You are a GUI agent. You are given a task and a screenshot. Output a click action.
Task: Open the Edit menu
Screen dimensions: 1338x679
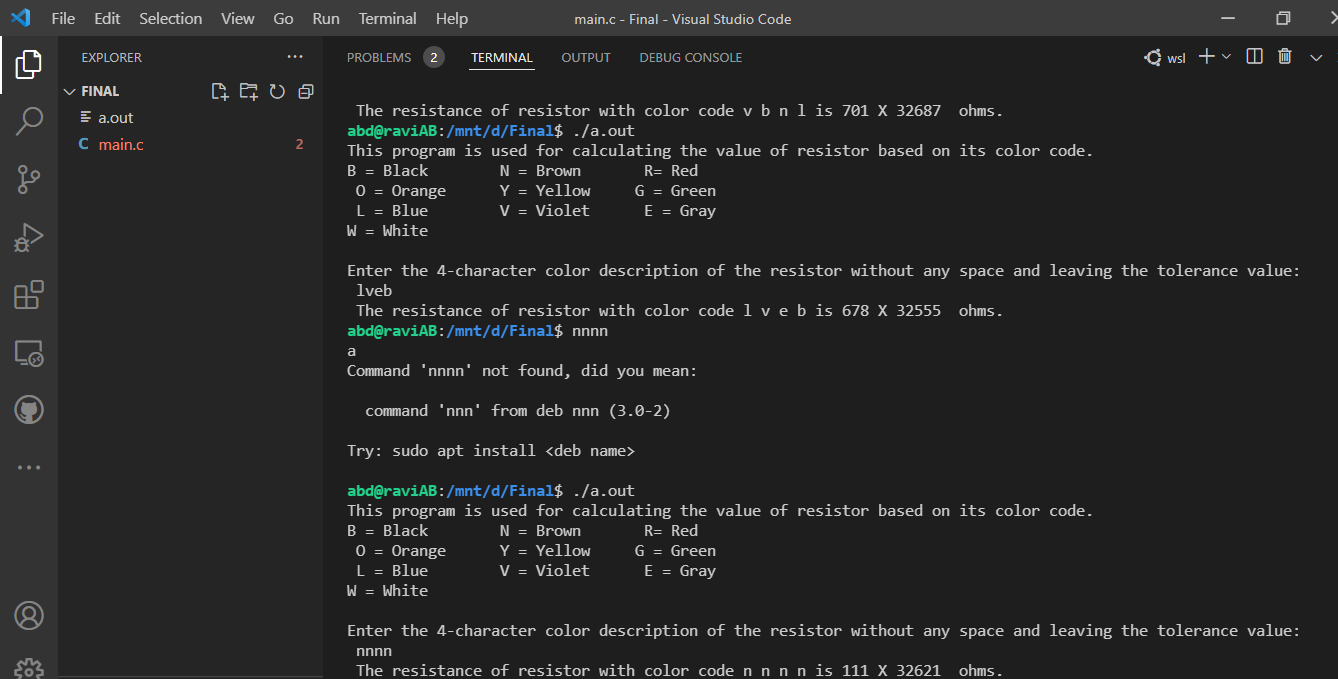click(x=107, y=18)
